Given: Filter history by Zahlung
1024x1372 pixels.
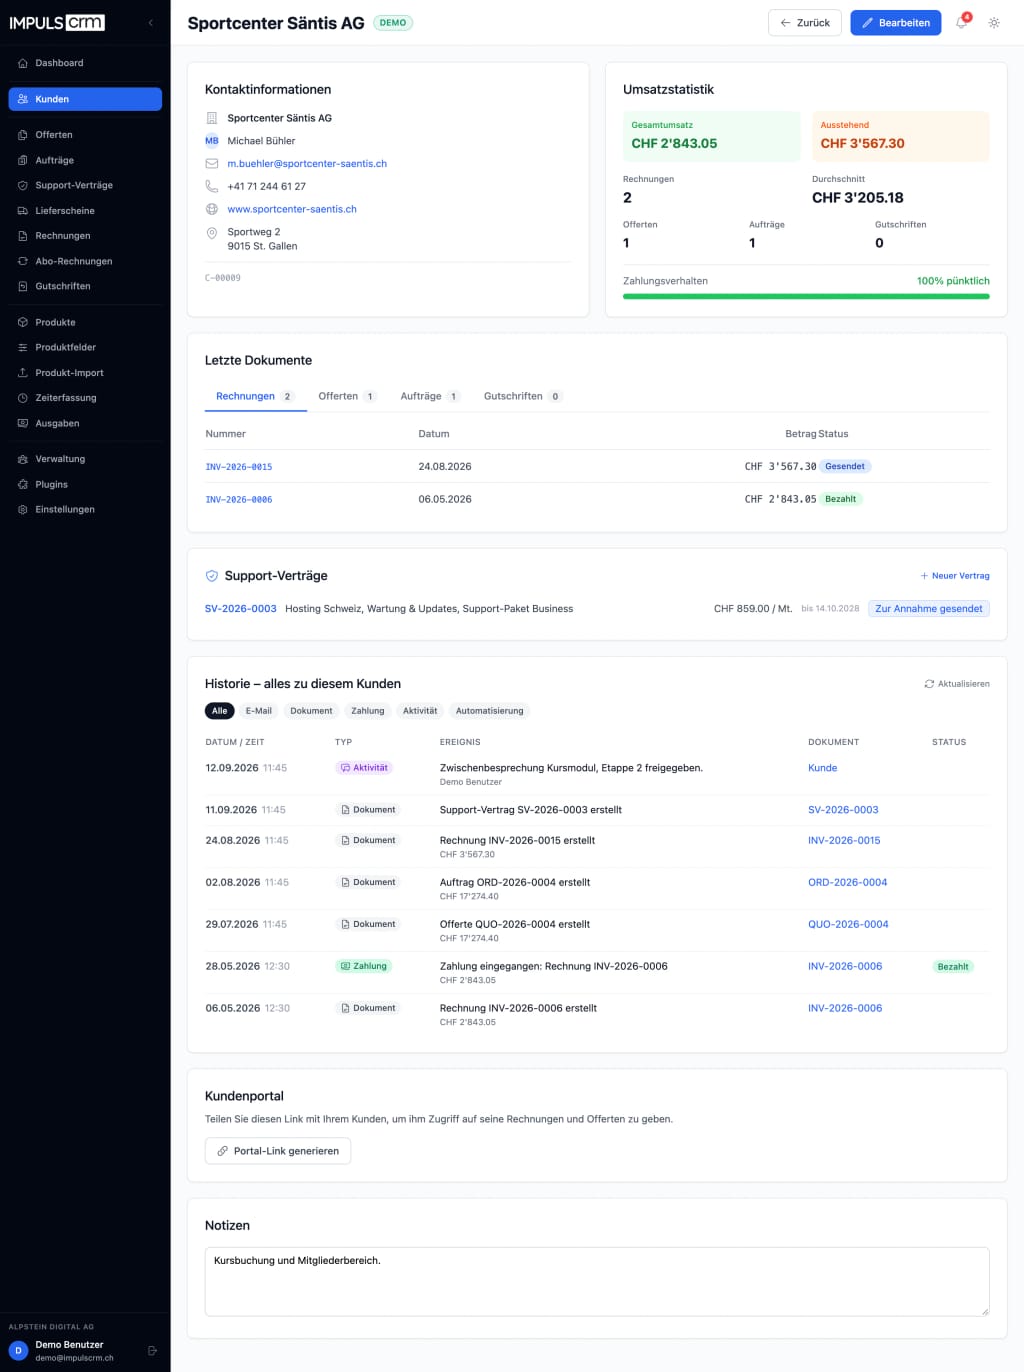Looking at the screenshot, I should 368,711.
